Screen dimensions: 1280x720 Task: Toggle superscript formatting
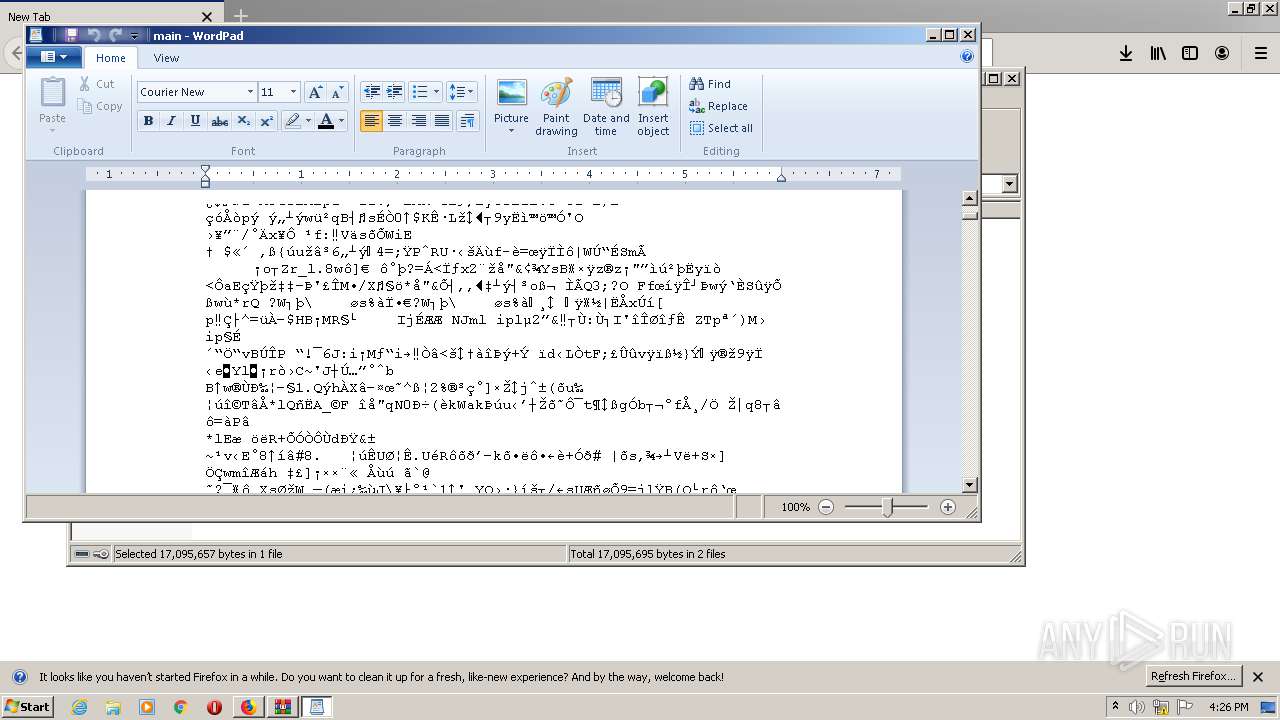click(x=266, y=121)
